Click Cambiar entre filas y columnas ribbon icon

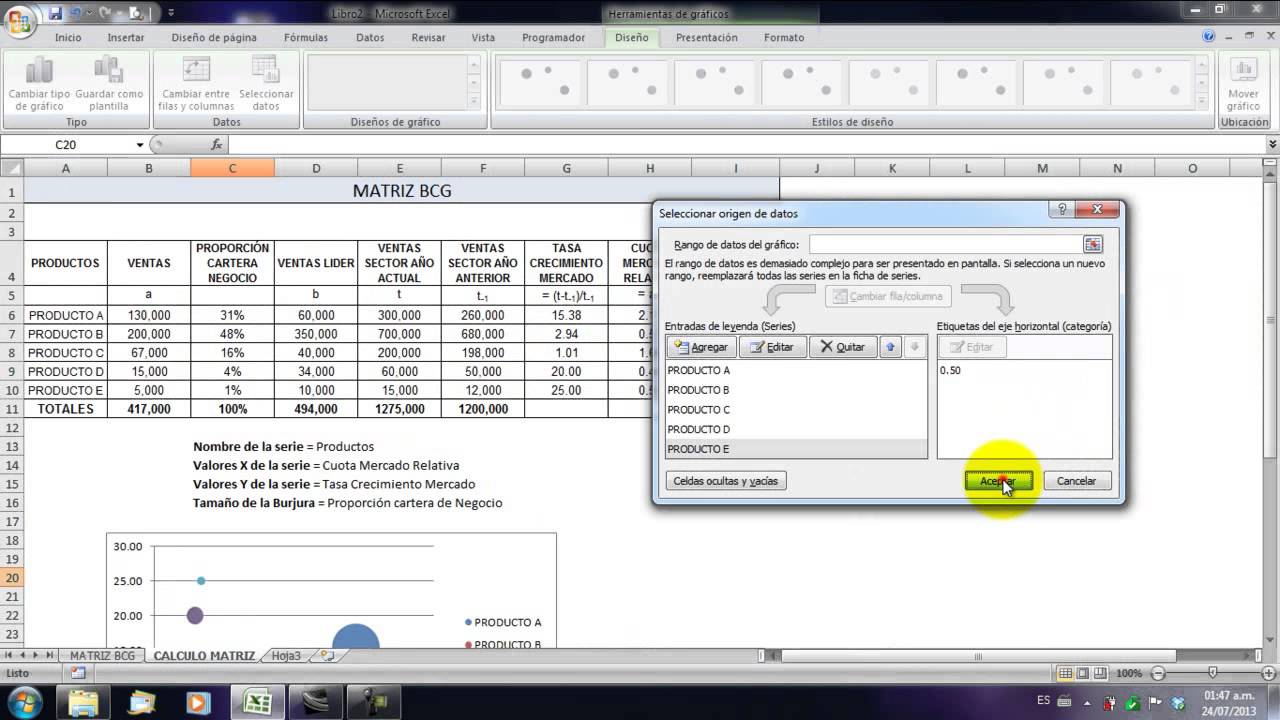[x=196, y=83]
